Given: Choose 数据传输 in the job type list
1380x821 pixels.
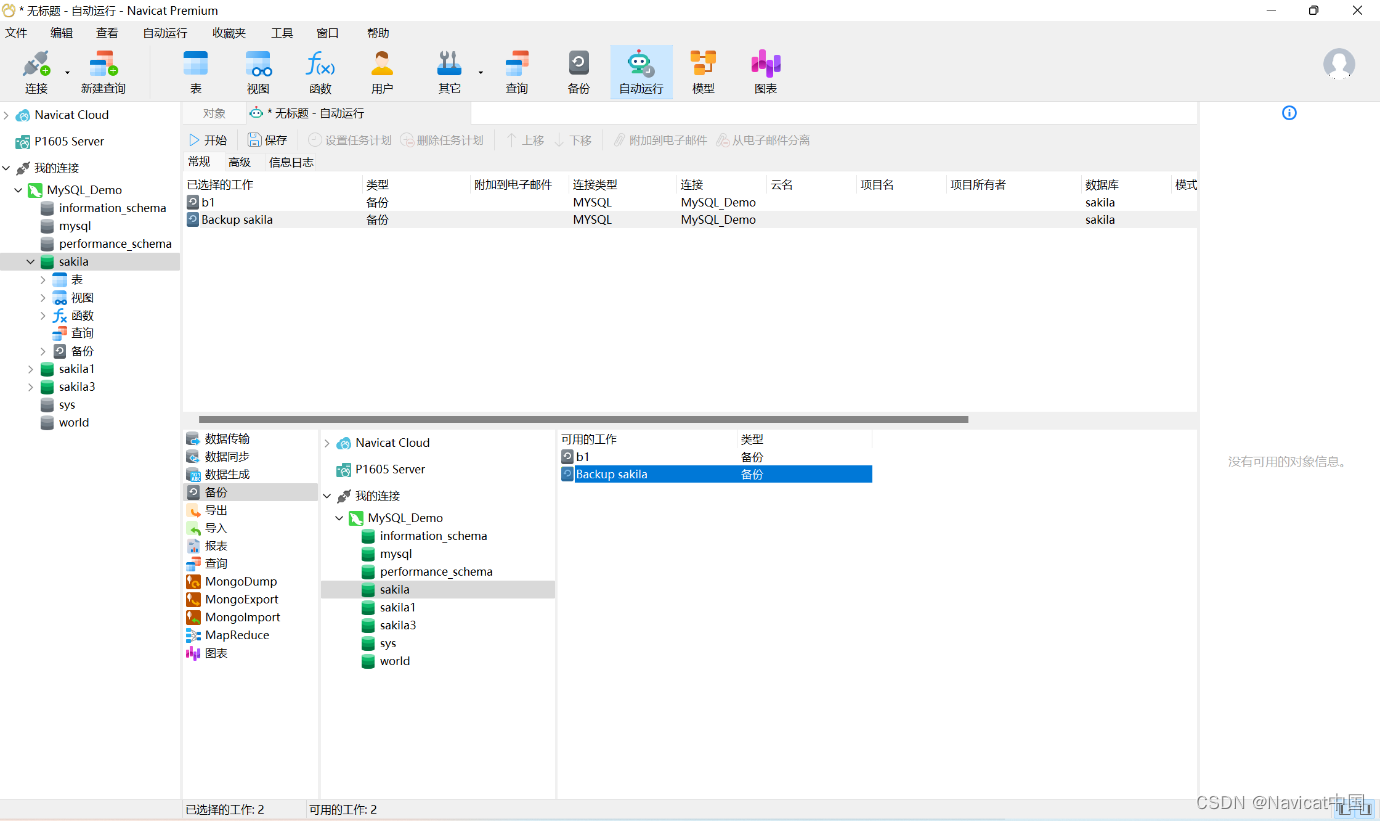Looking at the screenshot, I should [x=227, y=439].
